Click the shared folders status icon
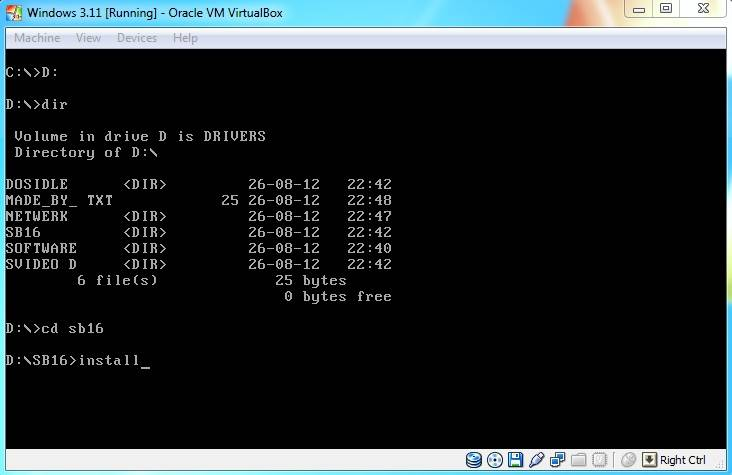This screenshot has width=732, height=475. (578, 460)
